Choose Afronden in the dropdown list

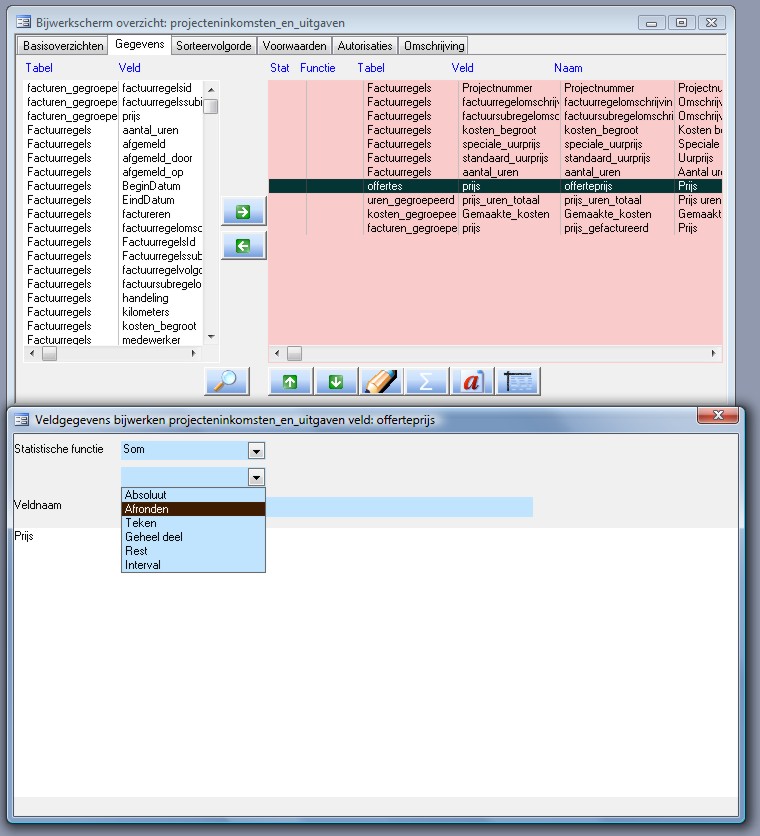click(x=193, y=509)
